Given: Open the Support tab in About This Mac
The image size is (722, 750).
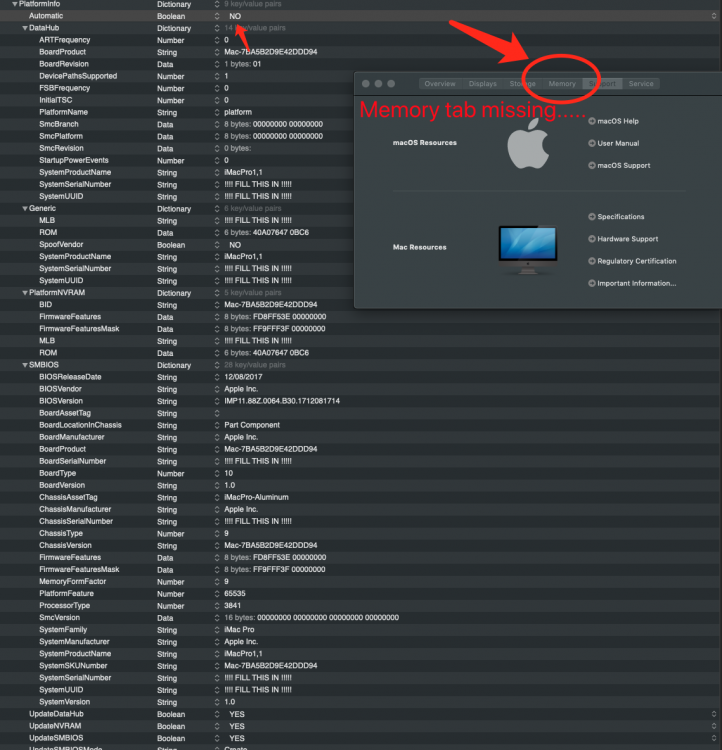Looking at the screenshot, I should (602, 84).
